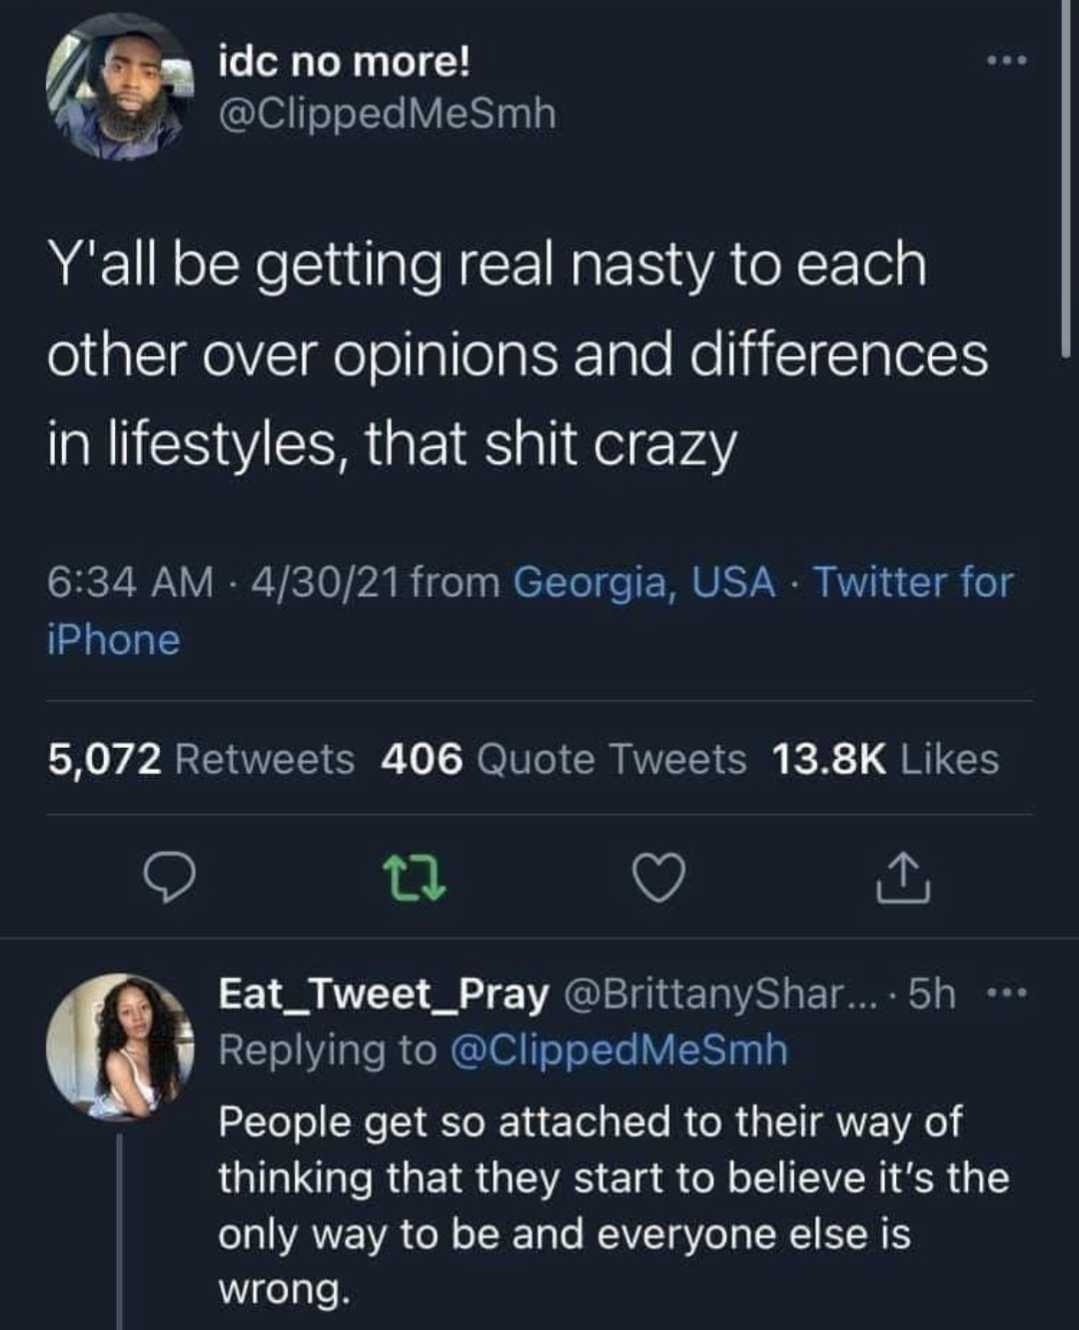The height and width of the screenshot is (1330, 1079).
Task: Open the Twitter for iPhone link
Action: [530, 611]
